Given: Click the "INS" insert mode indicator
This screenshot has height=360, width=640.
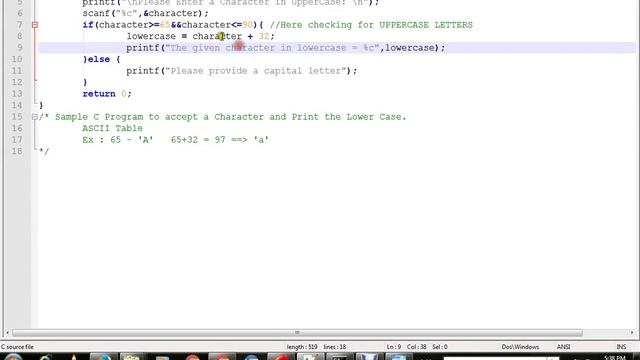Looking at the screenshot, I should (621, 347).
